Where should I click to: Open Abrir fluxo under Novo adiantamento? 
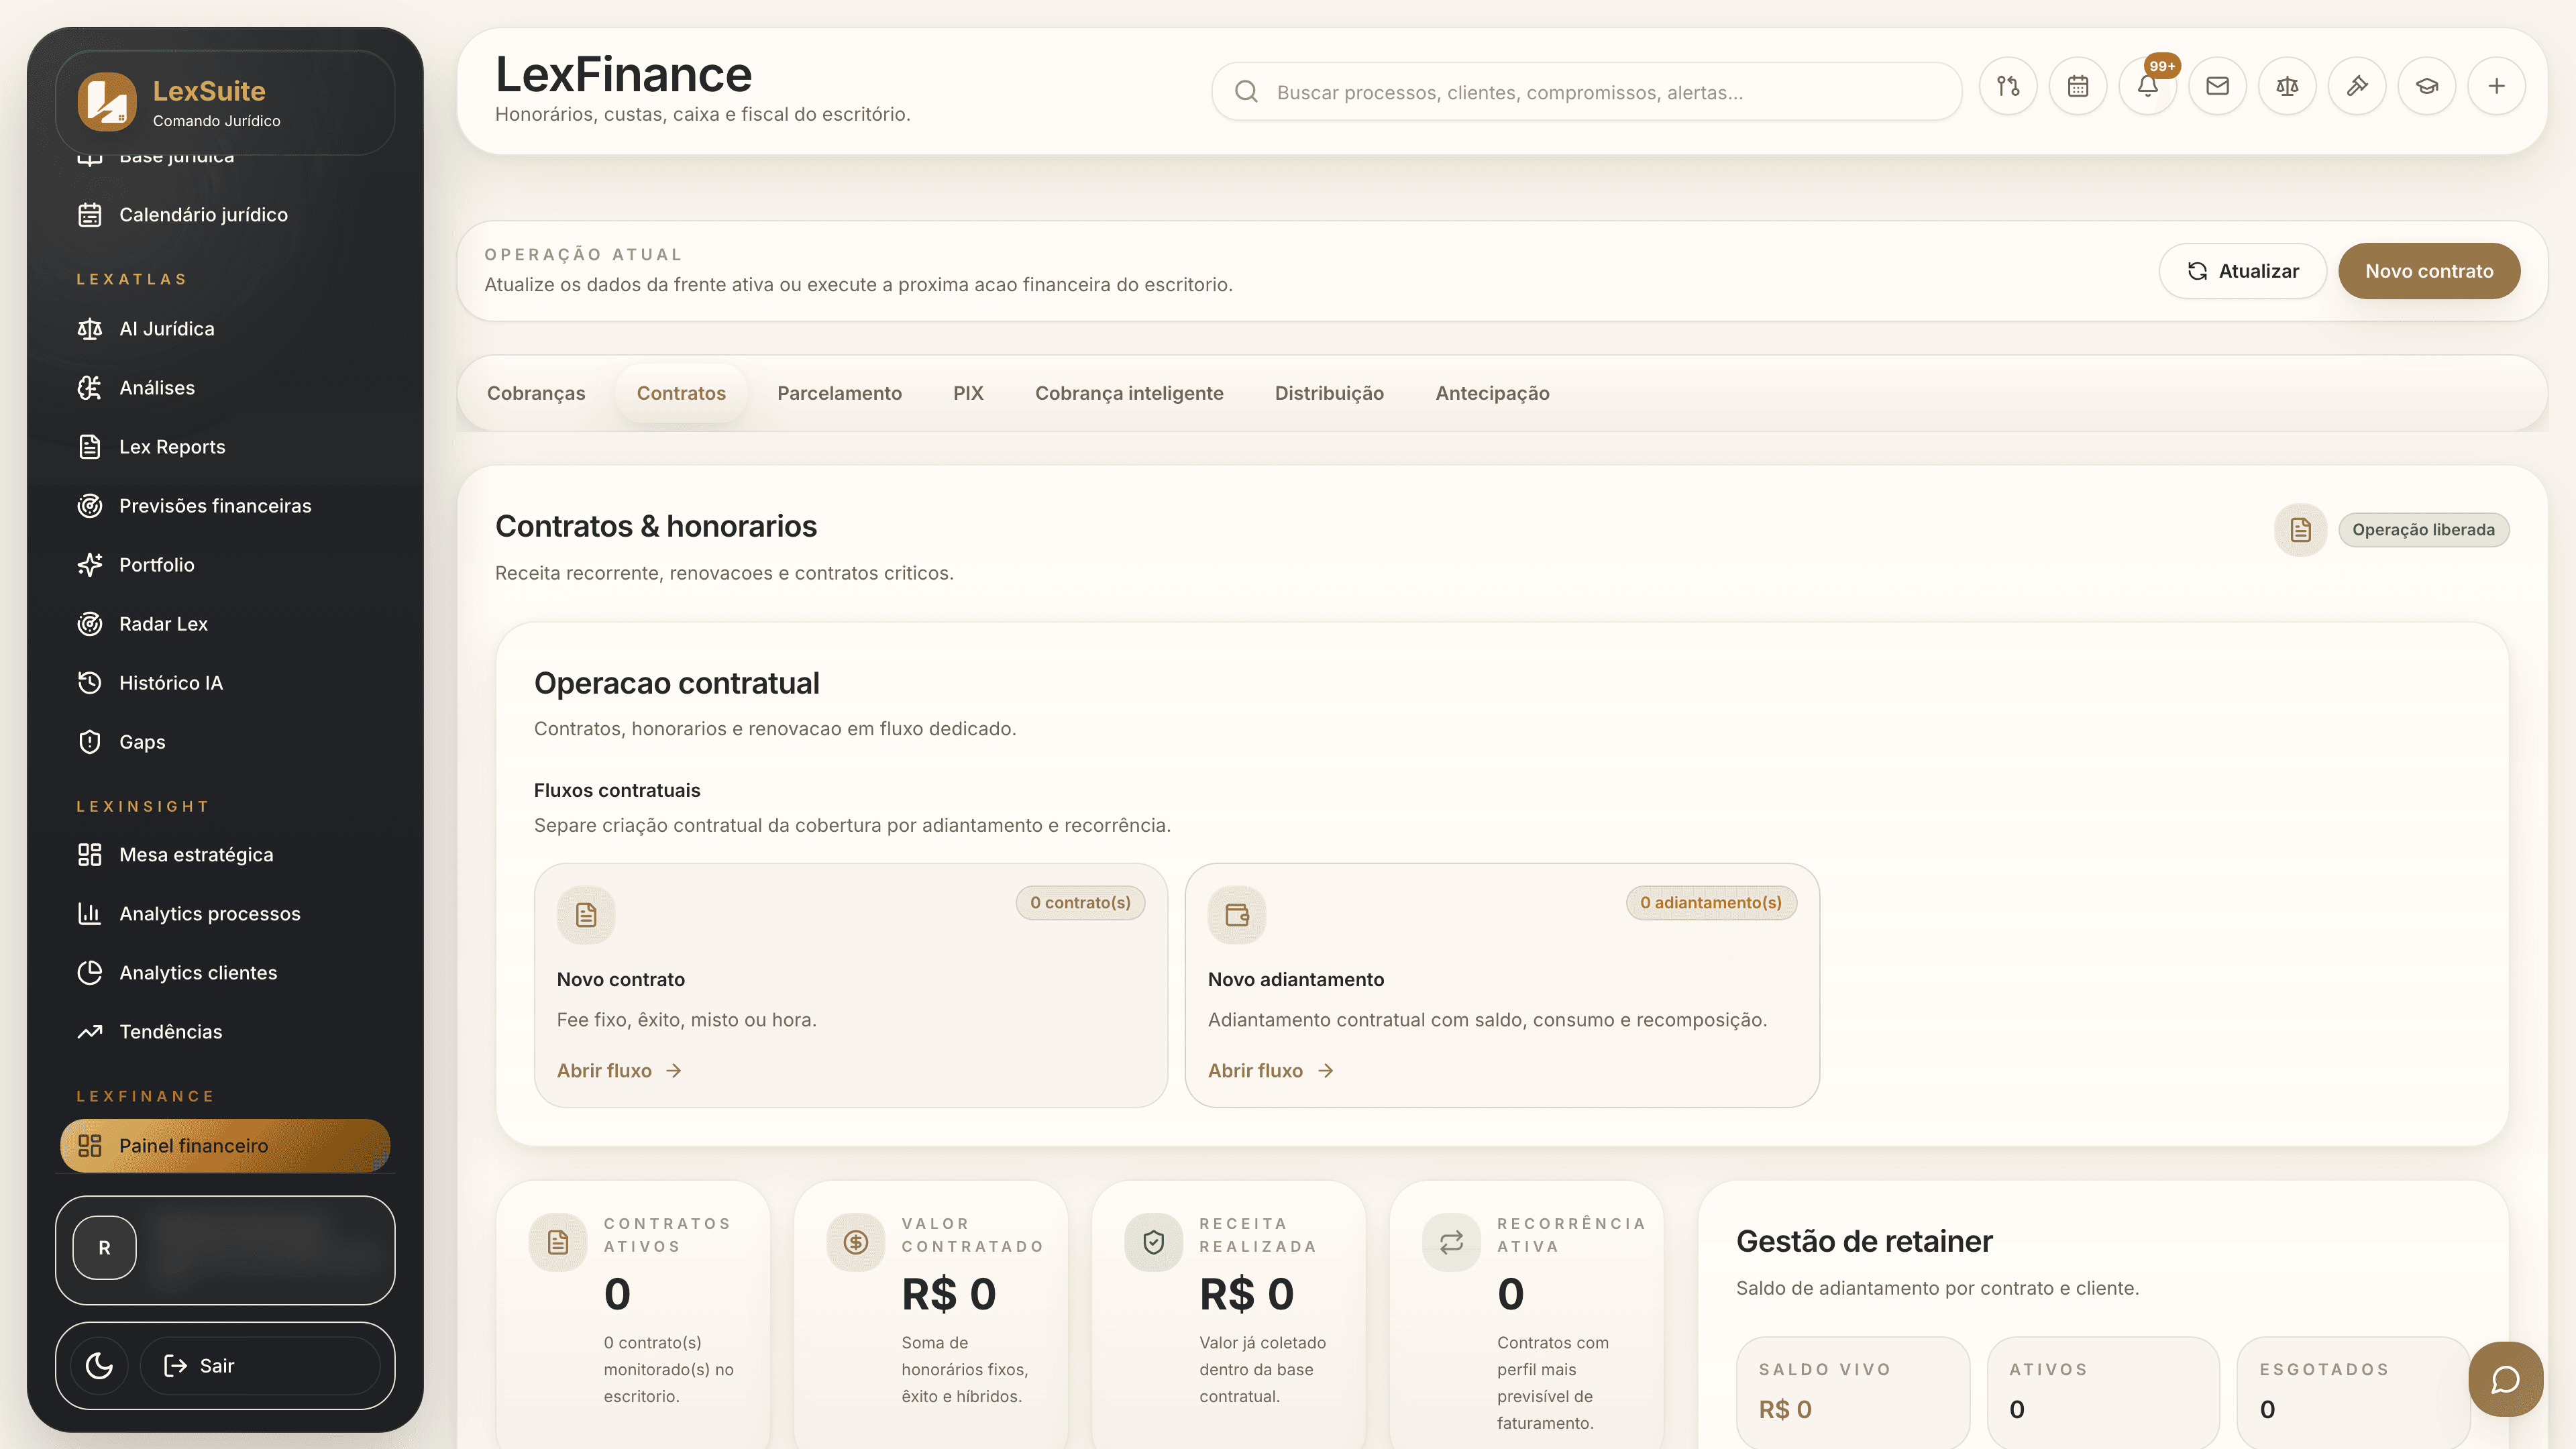click(x=1270, y=1070)
